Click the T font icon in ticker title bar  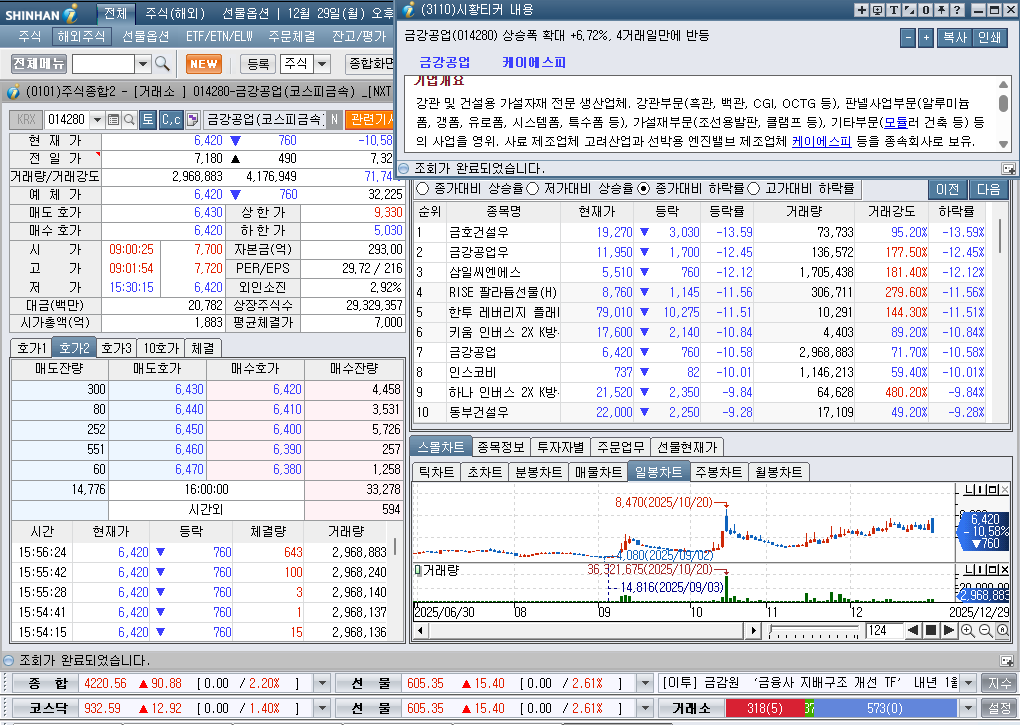point(893,10)
